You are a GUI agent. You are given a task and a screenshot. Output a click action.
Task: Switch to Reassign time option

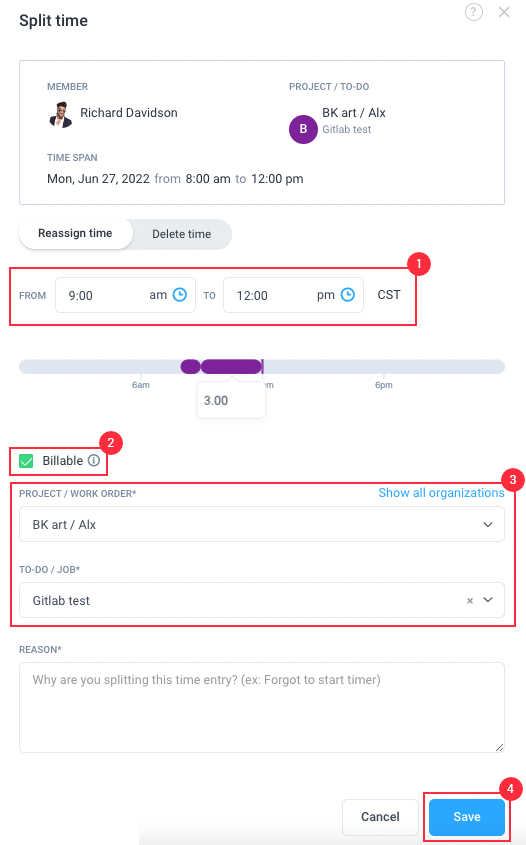[x=75, y=233]
